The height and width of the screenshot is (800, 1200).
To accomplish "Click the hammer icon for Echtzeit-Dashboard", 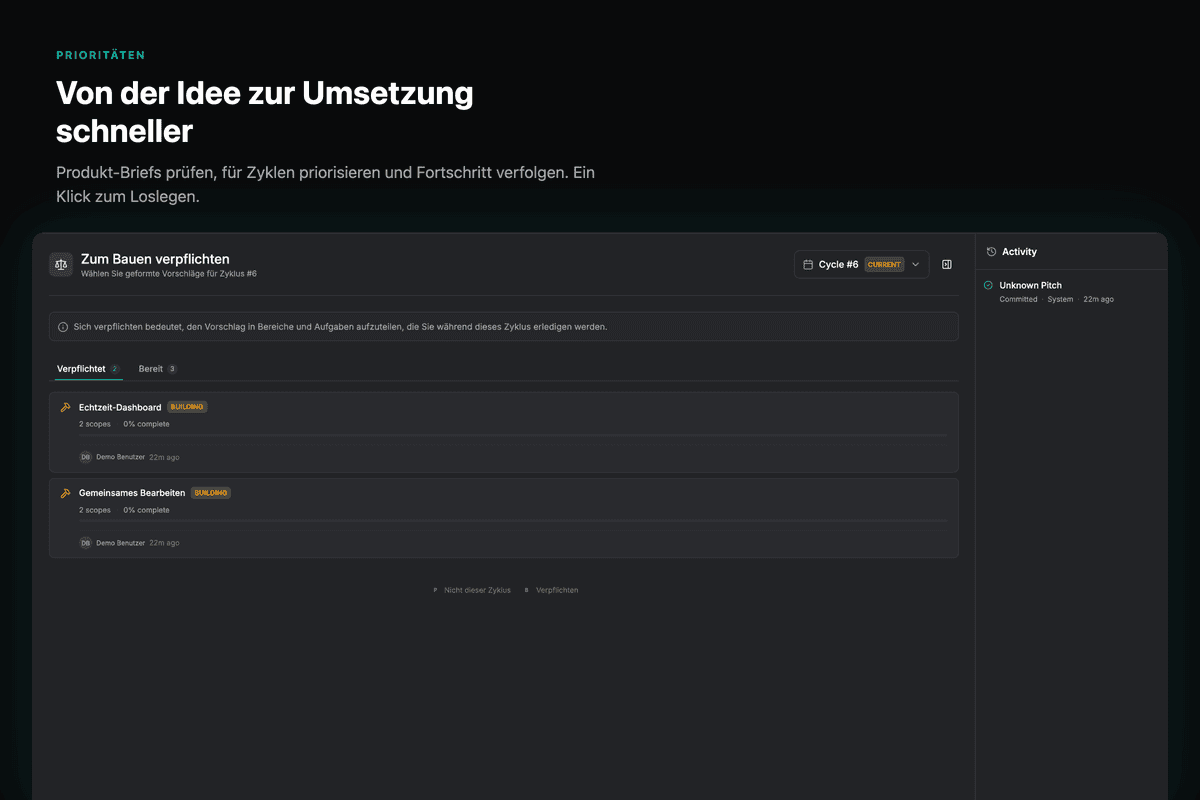I will click(x=65, y=407).
